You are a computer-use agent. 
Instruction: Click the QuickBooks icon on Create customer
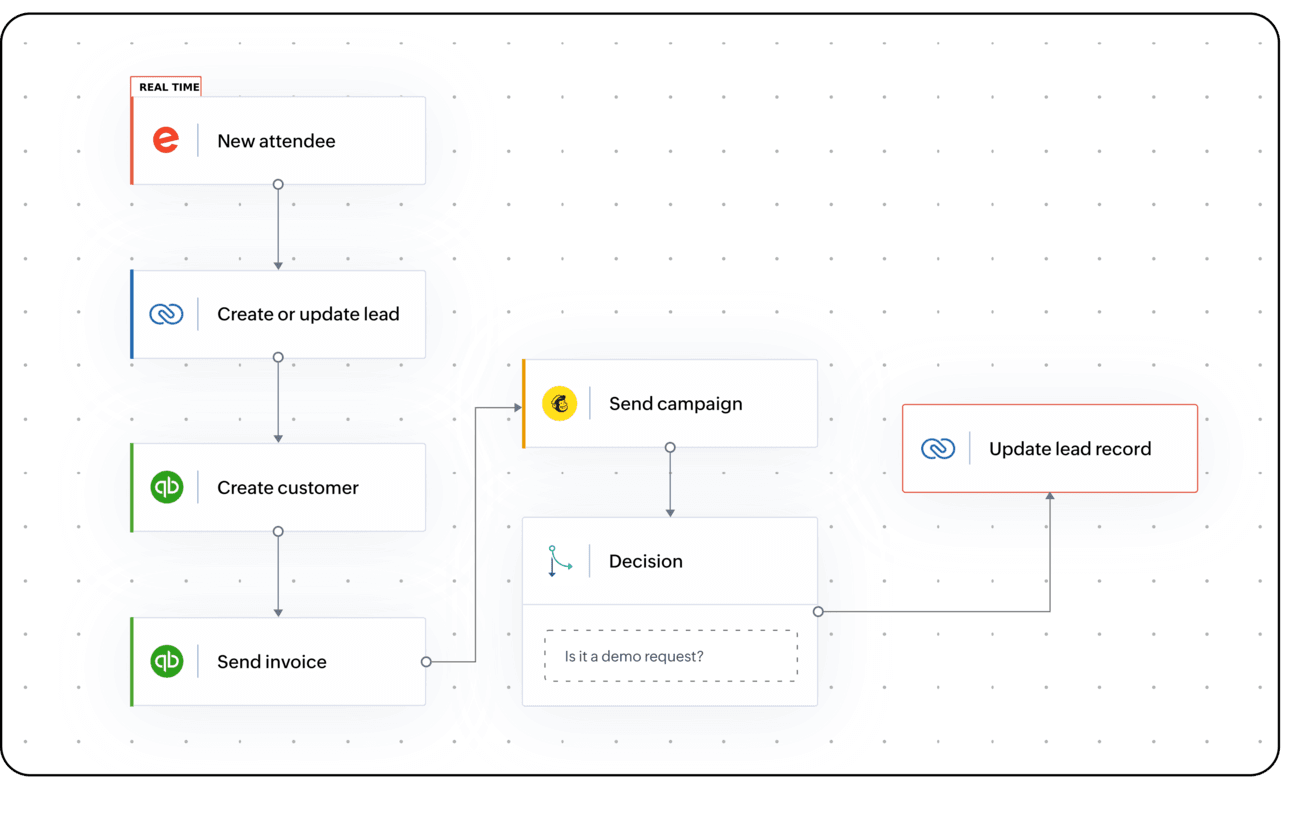(166, 487)
